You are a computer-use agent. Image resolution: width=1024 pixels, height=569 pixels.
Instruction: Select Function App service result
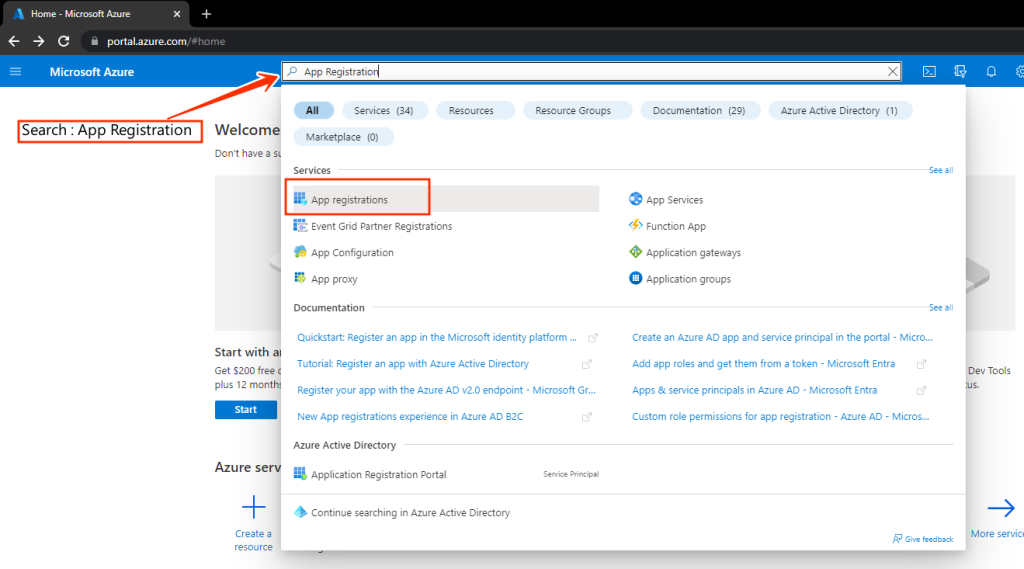[675, 226]
